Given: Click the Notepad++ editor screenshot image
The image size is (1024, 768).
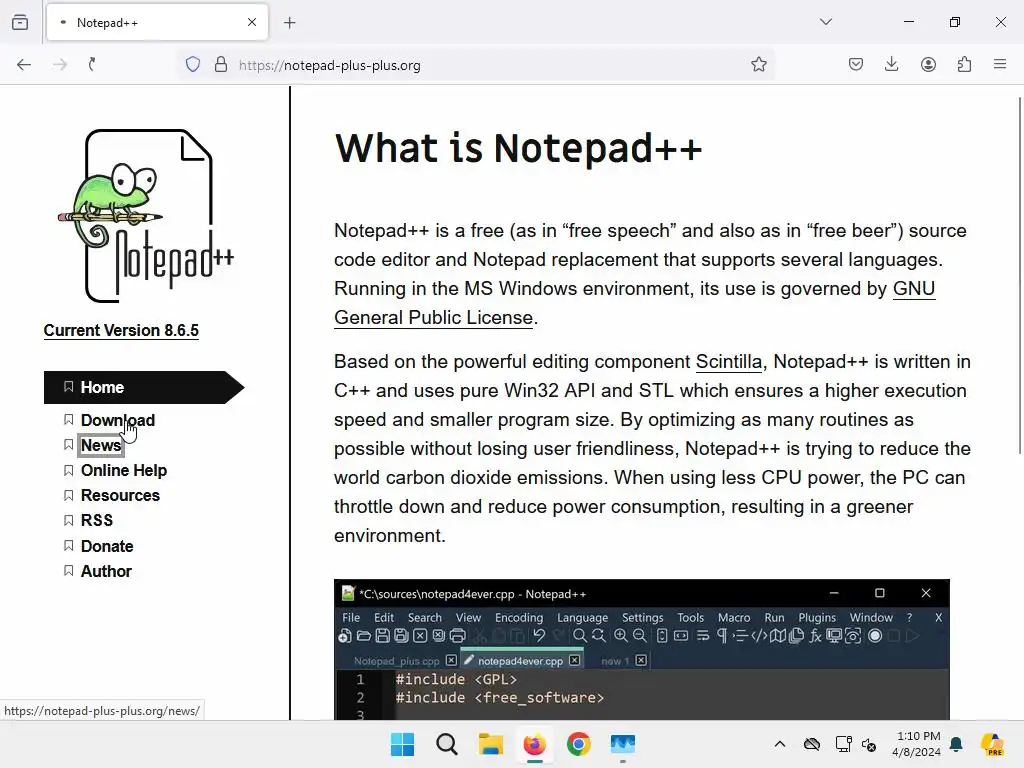Looking at the screenshot, I should (642, 649).
